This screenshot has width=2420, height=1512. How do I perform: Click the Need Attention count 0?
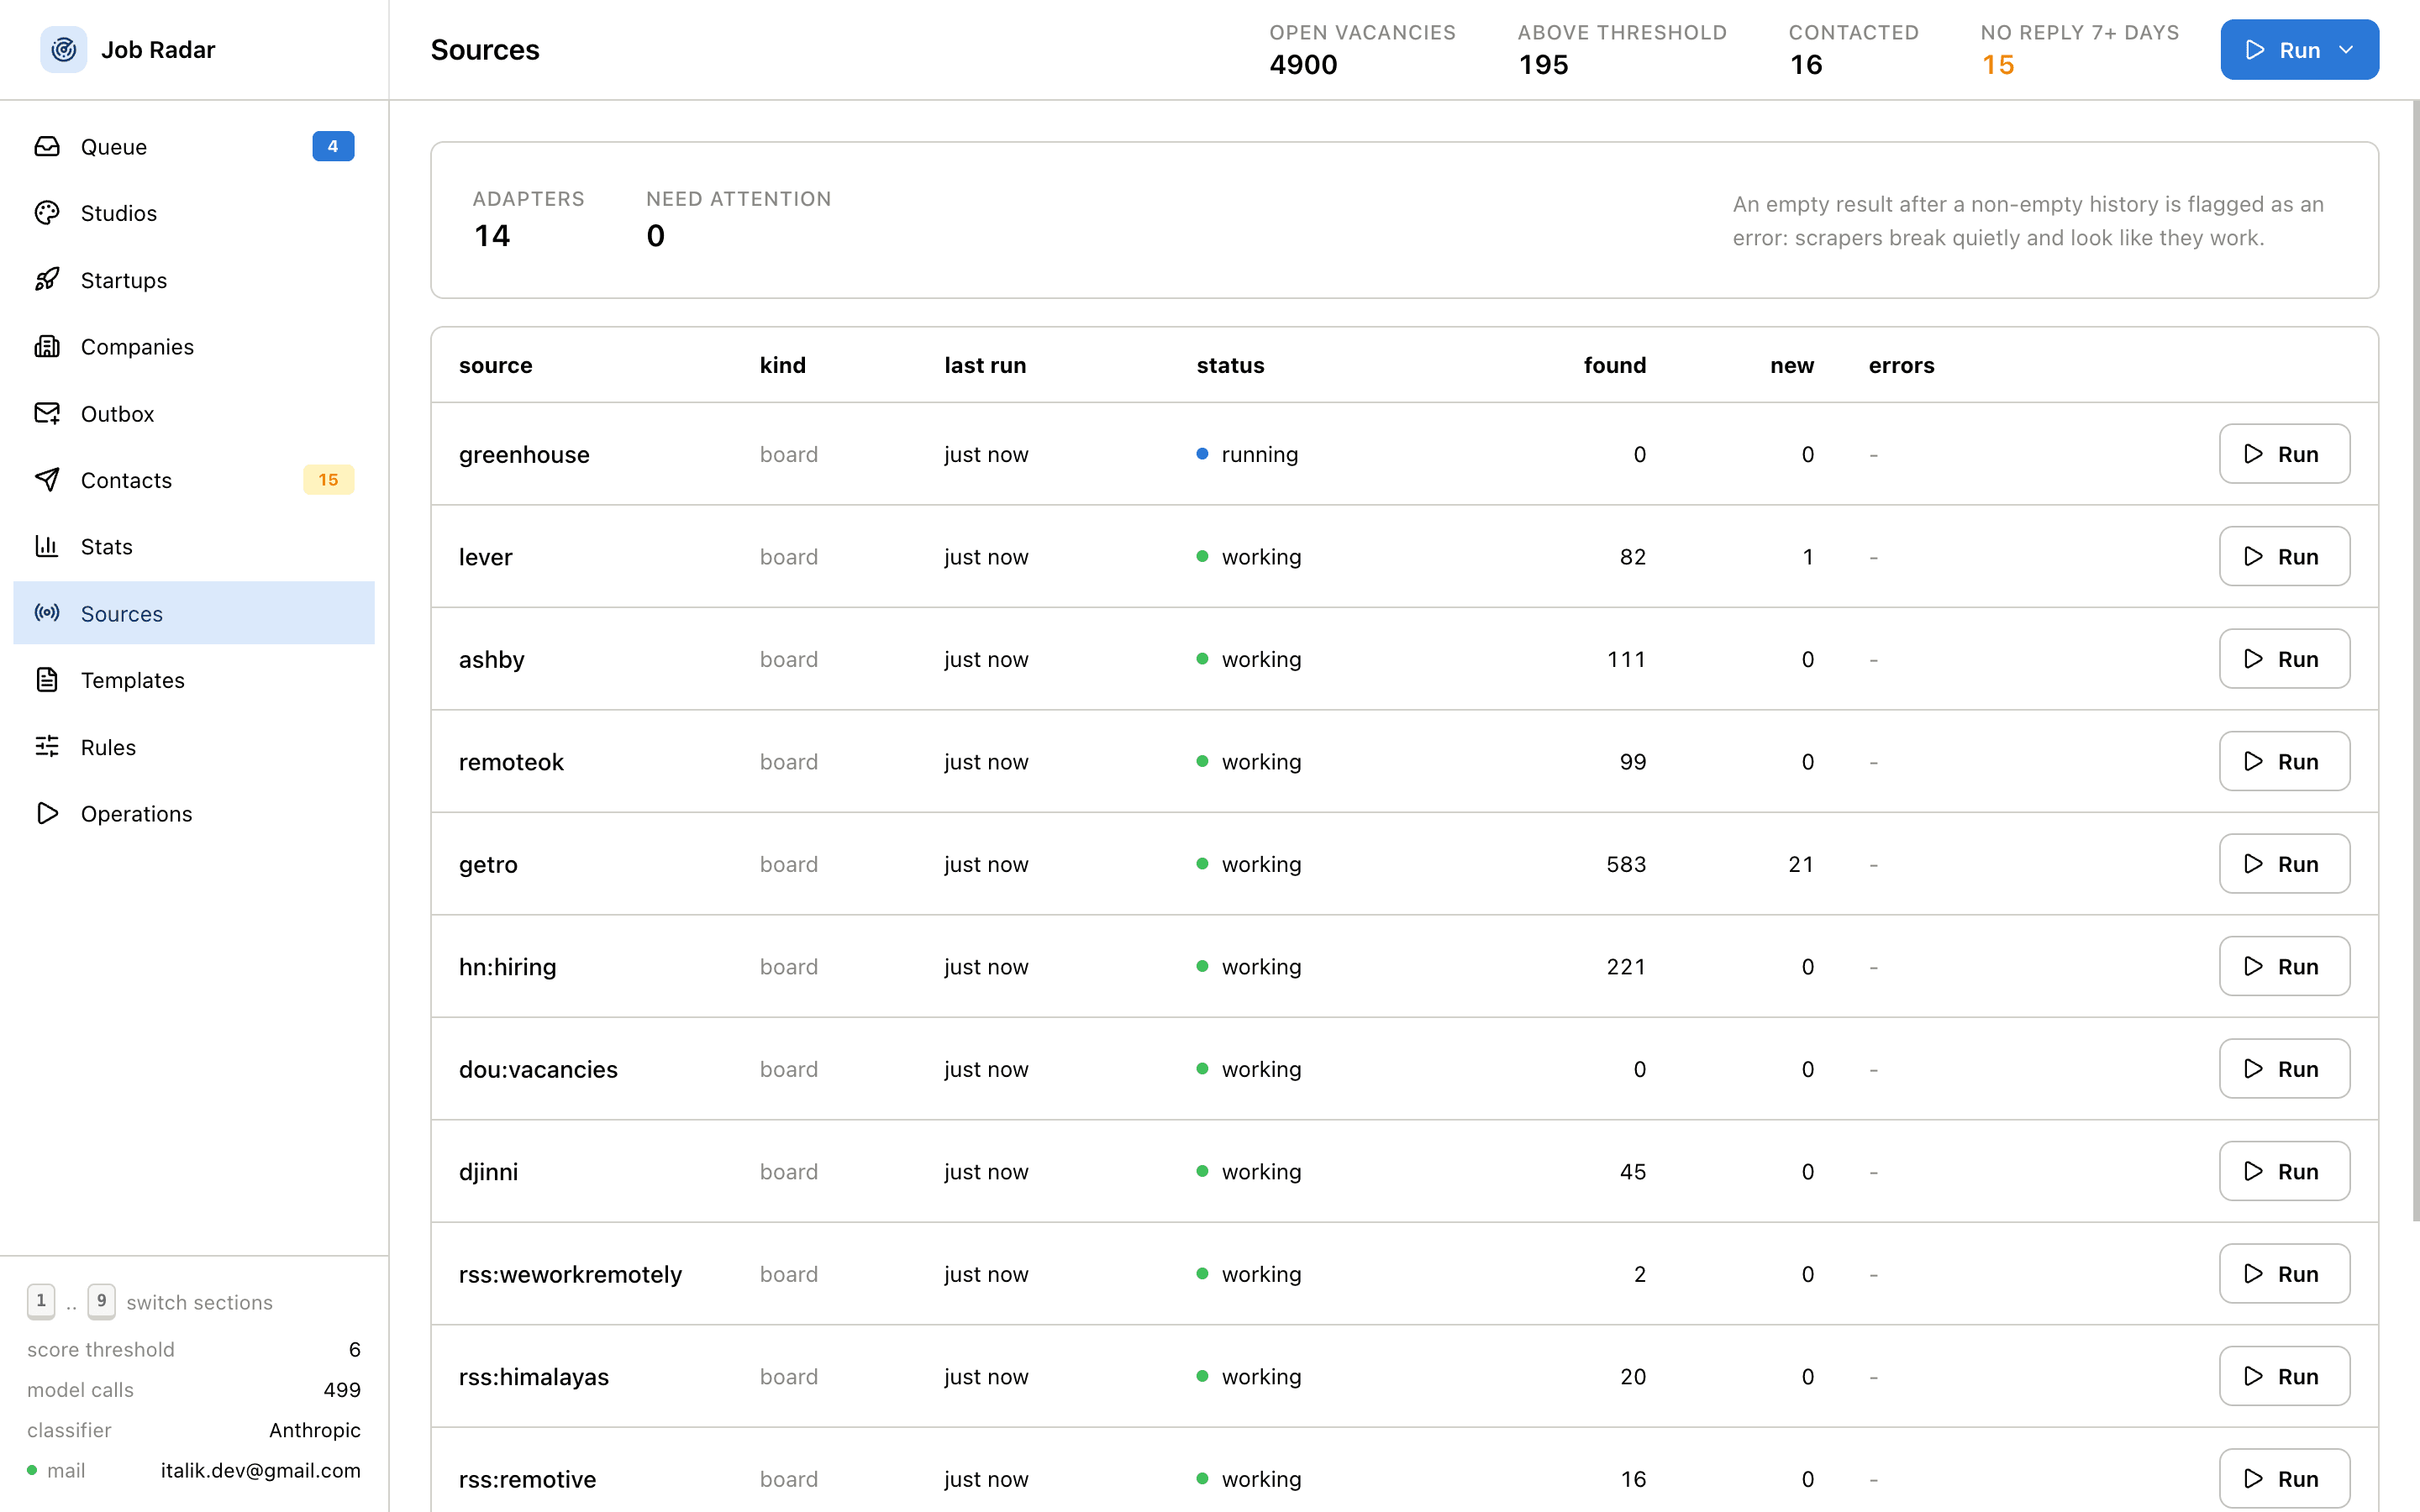(655, 236)
